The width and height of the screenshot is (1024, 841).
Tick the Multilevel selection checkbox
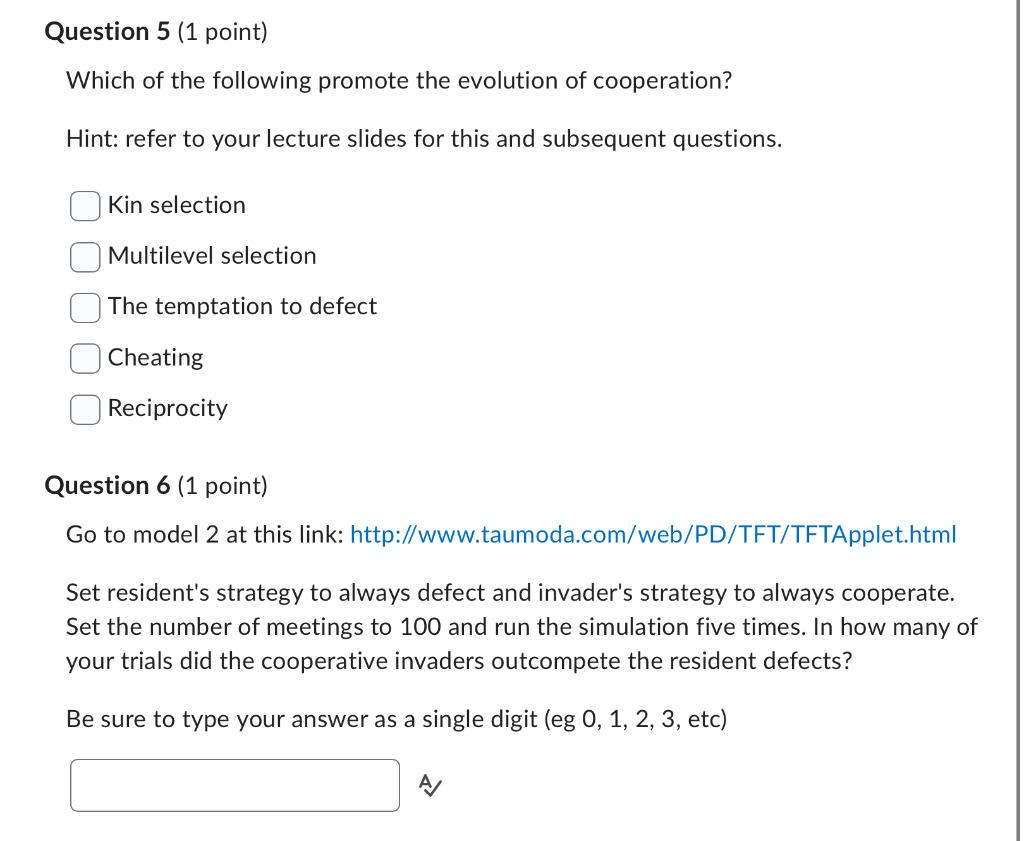coord(84,257)
